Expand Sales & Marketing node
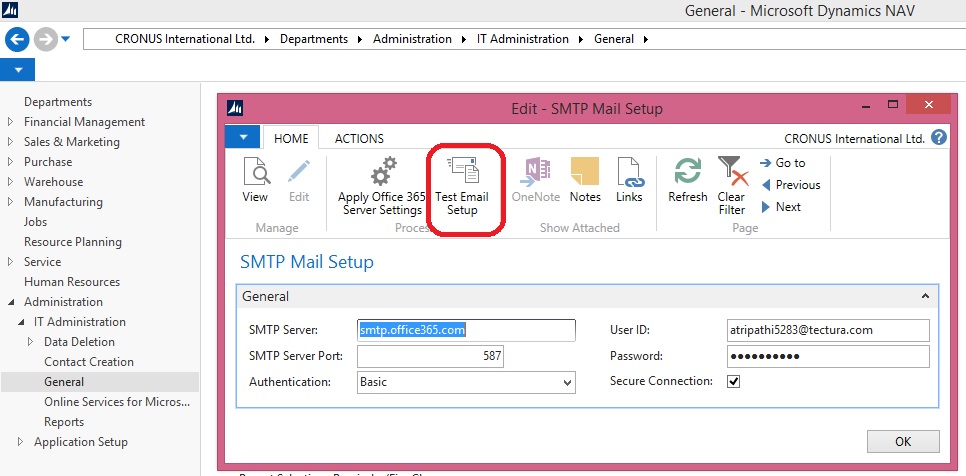The image size is (966, 476). (10, 142)
